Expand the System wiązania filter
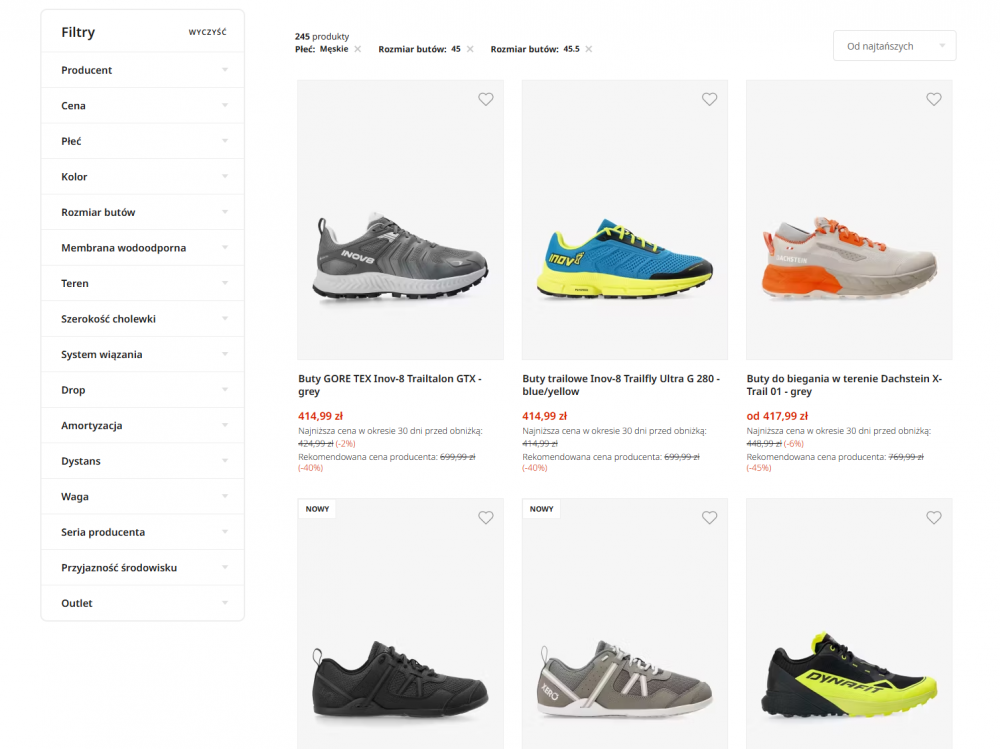1000x749 pixels. coord(143,354)
